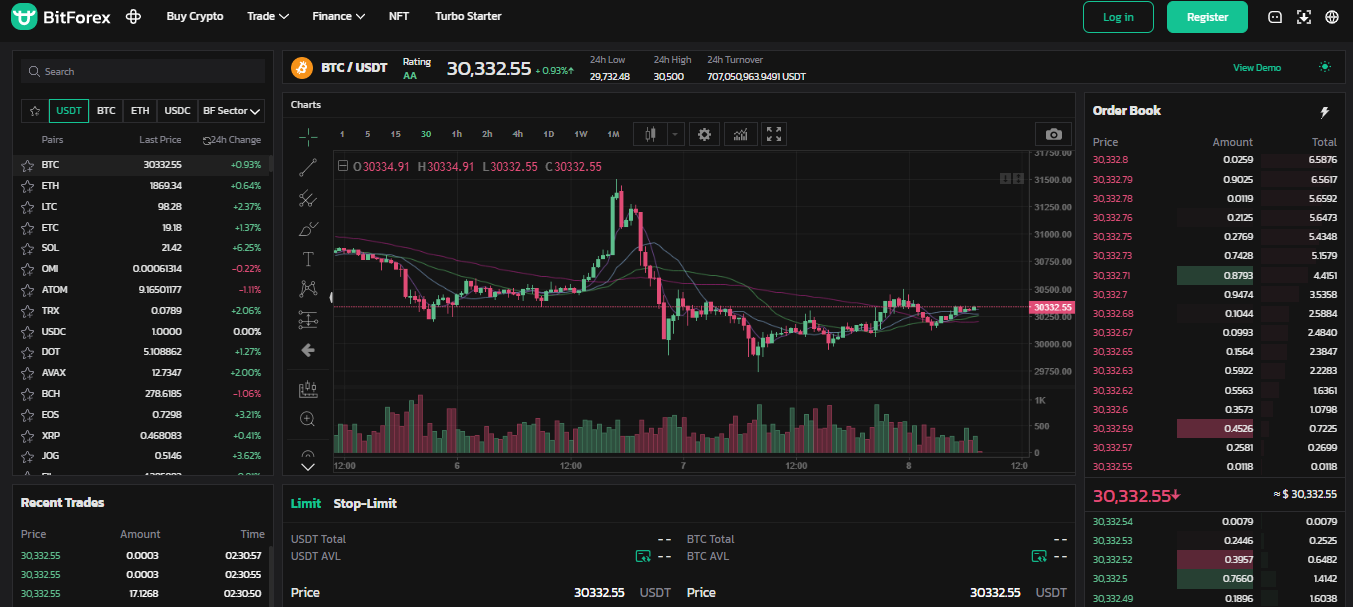1353x607 pixels.
Task: Select the brush drawing tool
Action: pos(308,229)
